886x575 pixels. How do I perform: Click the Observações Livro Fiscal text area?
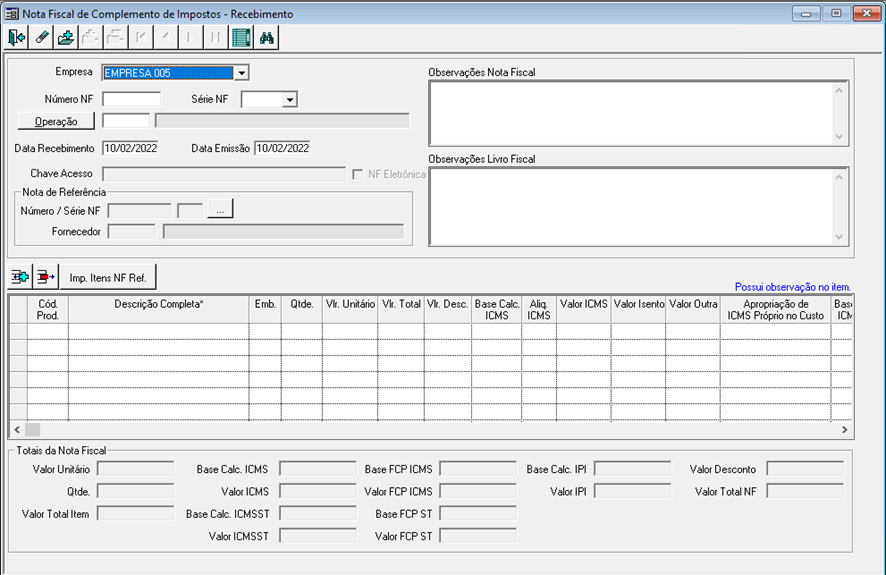[631, 206]
